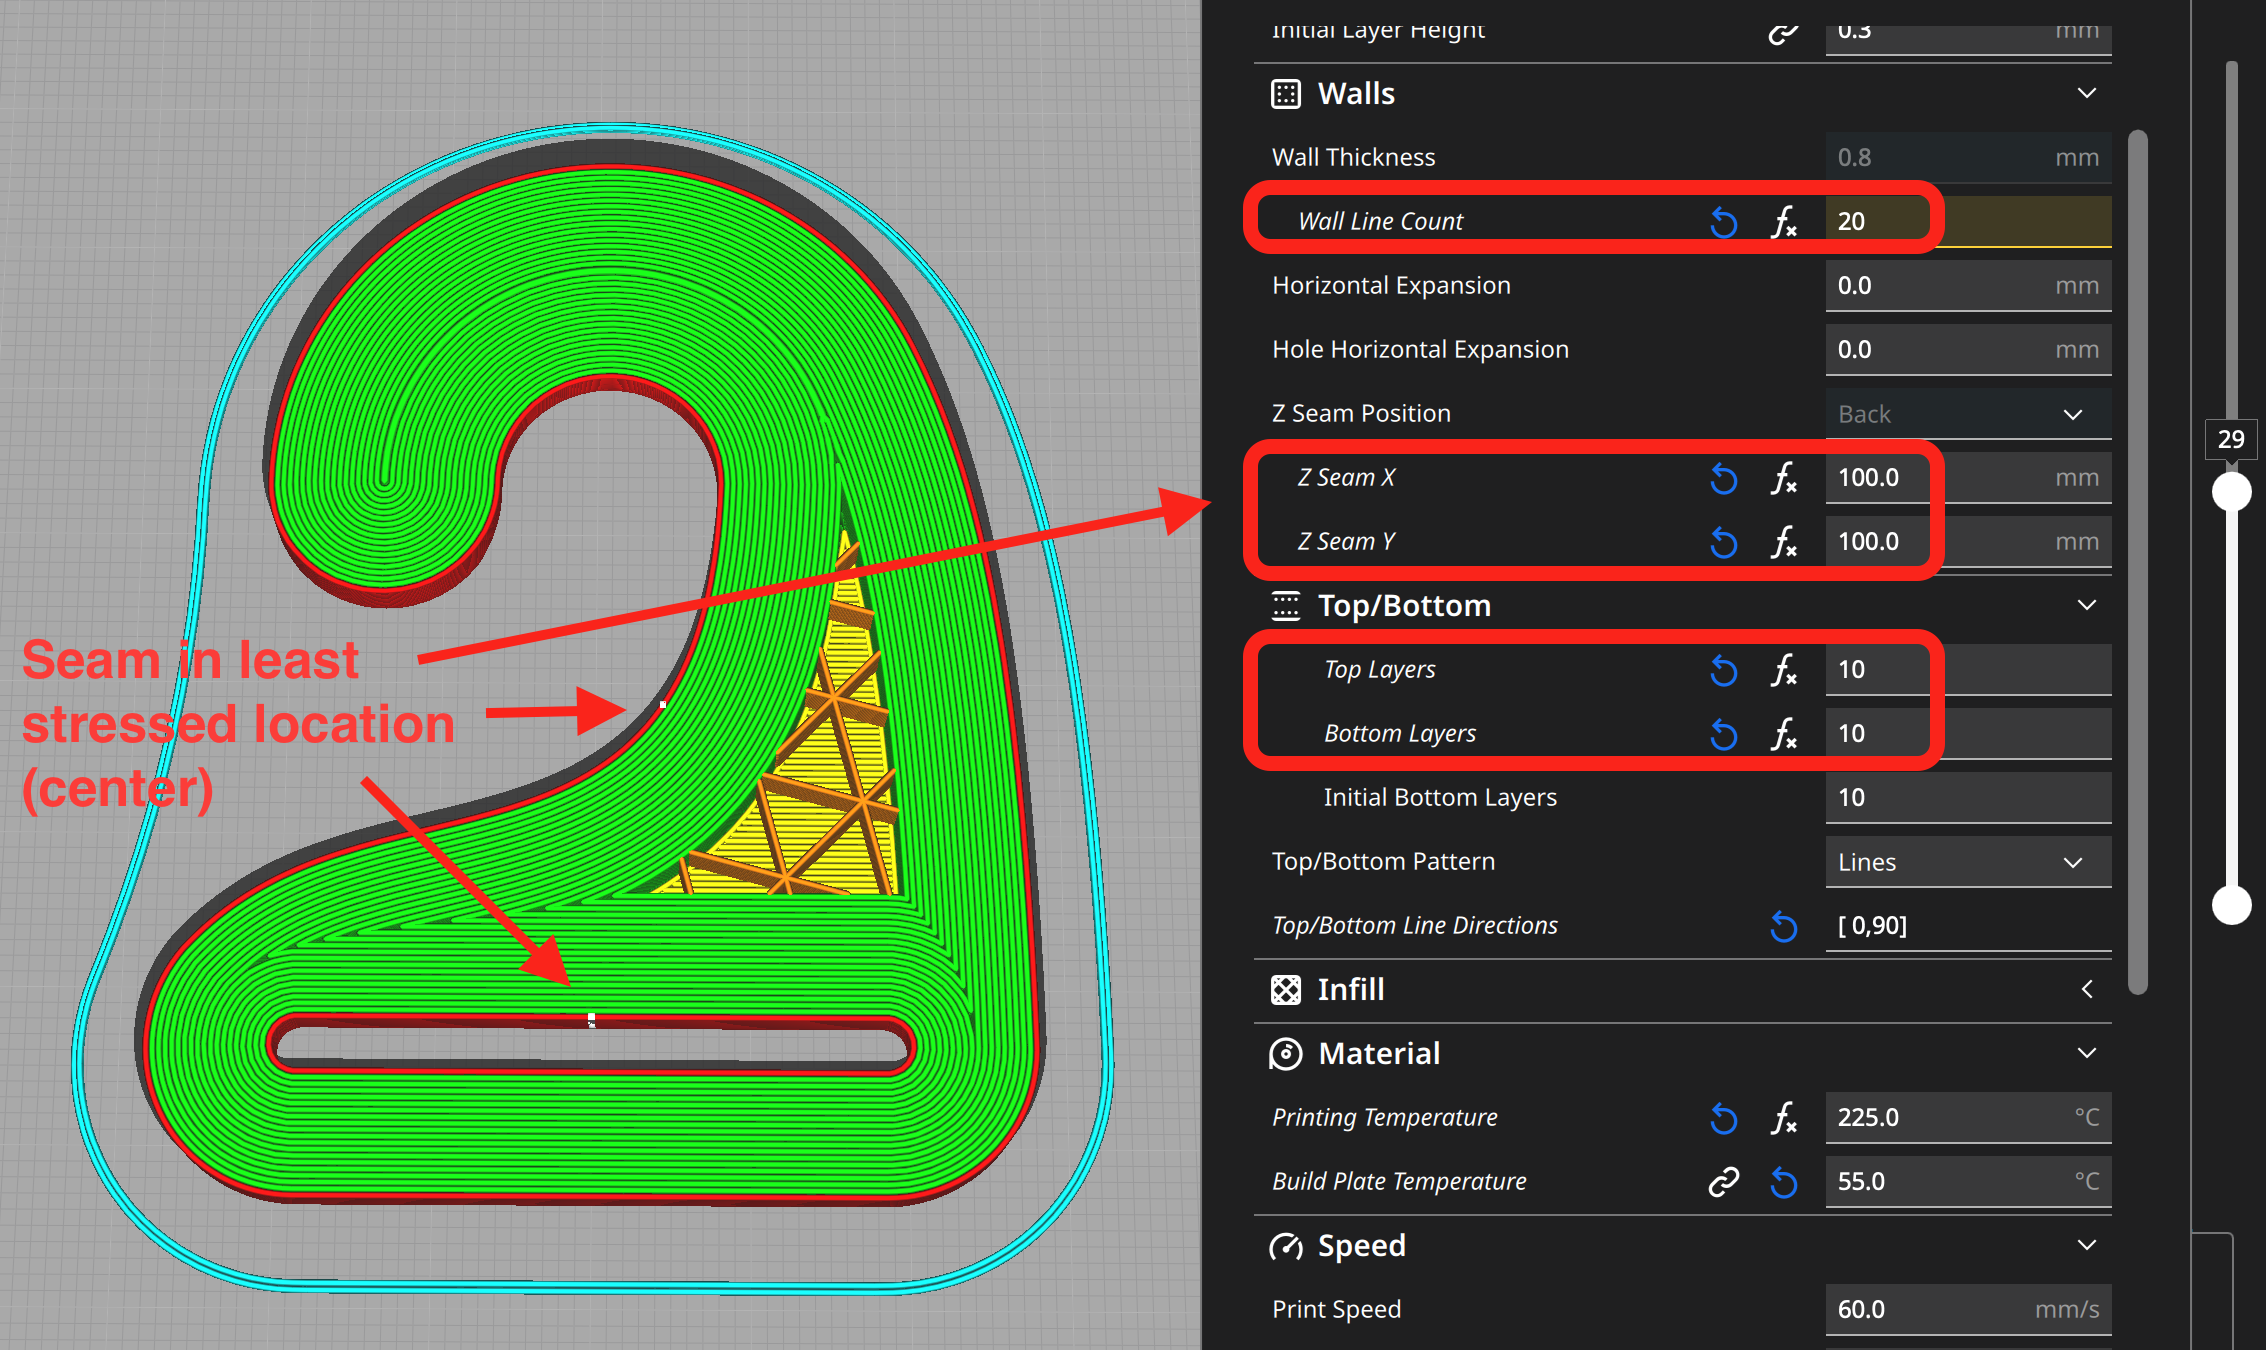Click the fx icon beside Z Seam X
This screenshot has width=2266, height=1350.
pyautogui.click(x=1784, y=478)
